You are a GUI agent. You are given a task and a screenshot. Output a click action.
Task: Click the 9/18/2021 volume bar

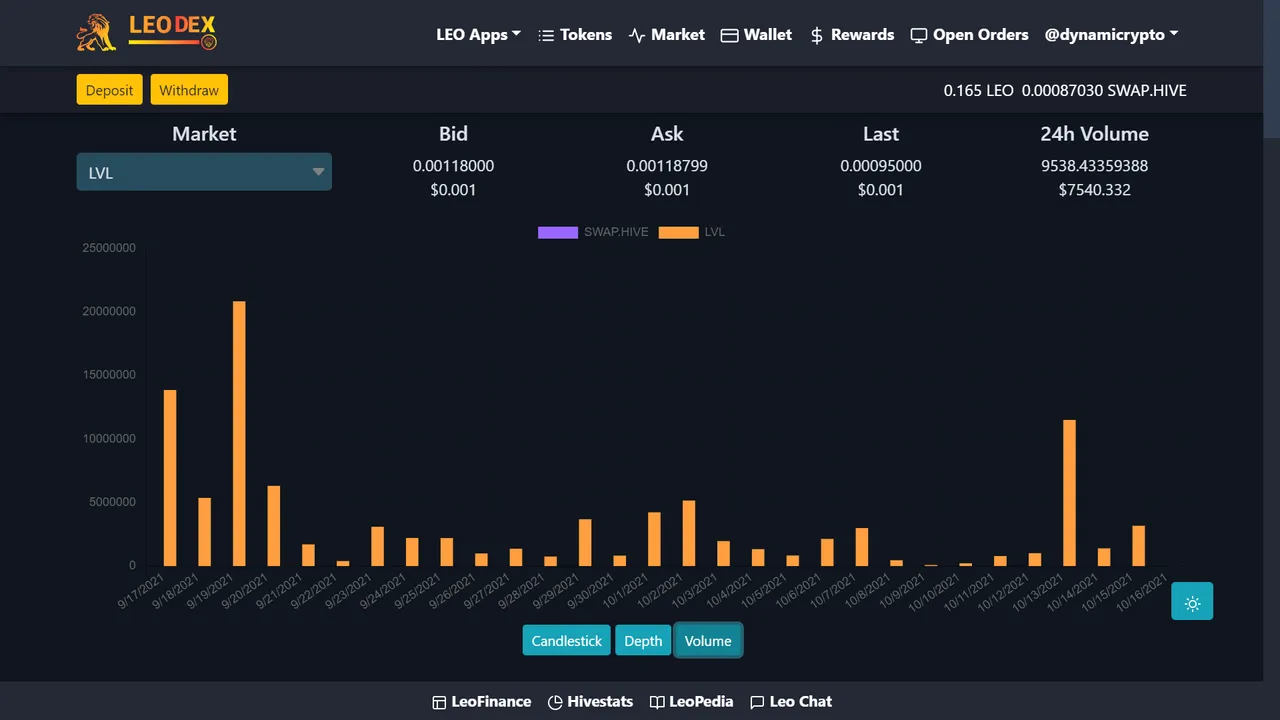(205, 532)
